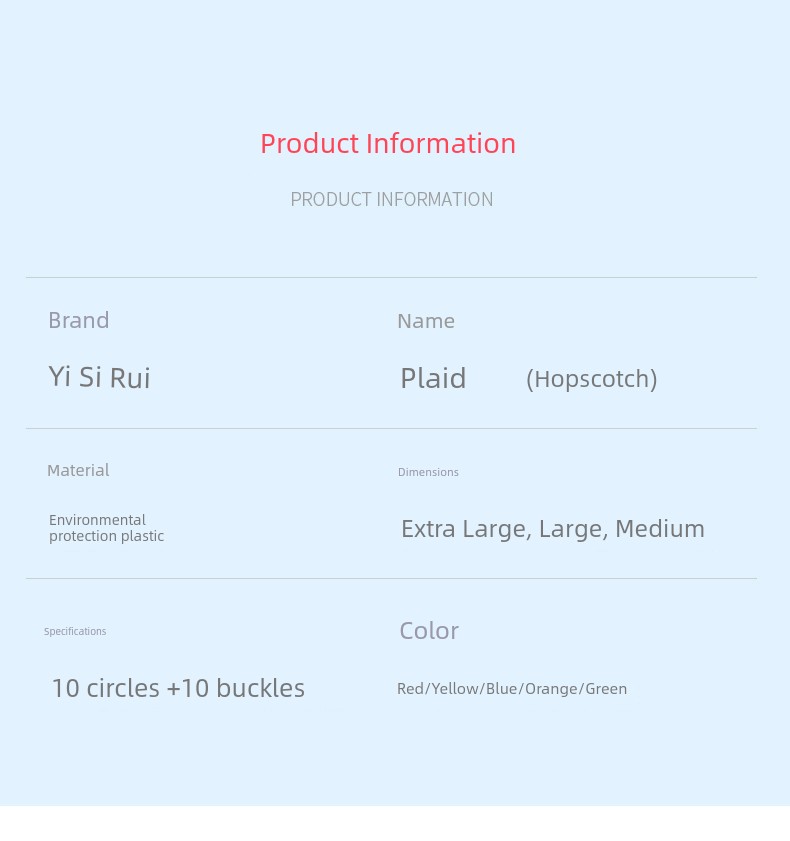
Task: Click the Green color option text
Action: 606,689
